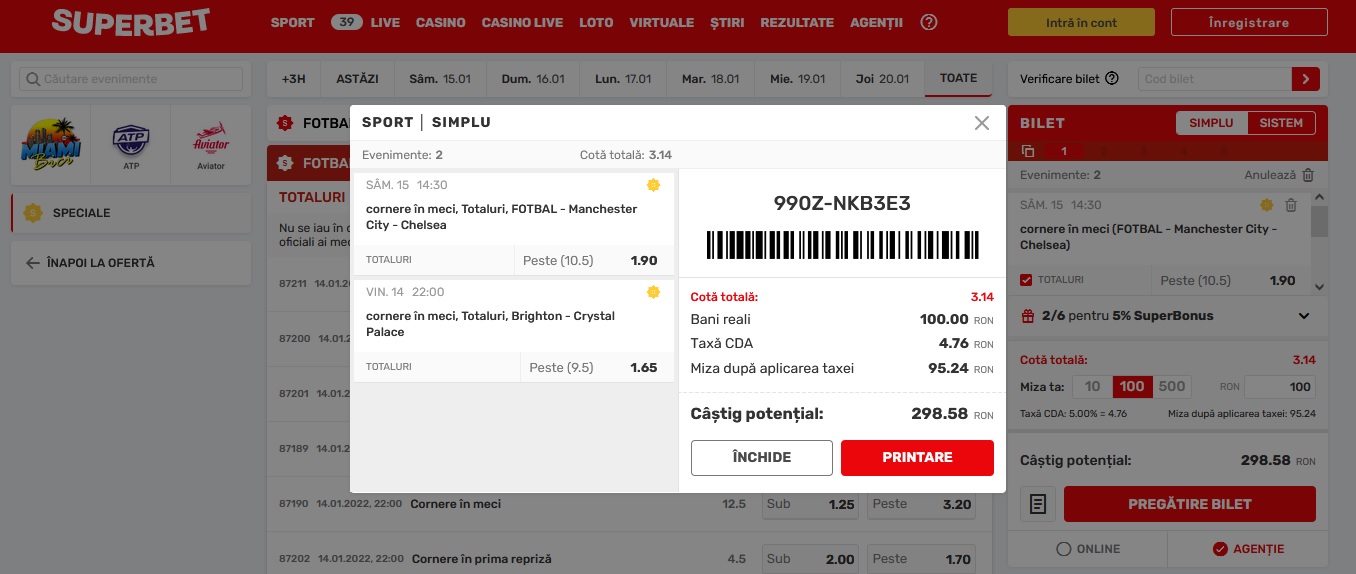Click the Superbet logo
Viewport: 1356px width, 574px height.
(x=131, y=22)
